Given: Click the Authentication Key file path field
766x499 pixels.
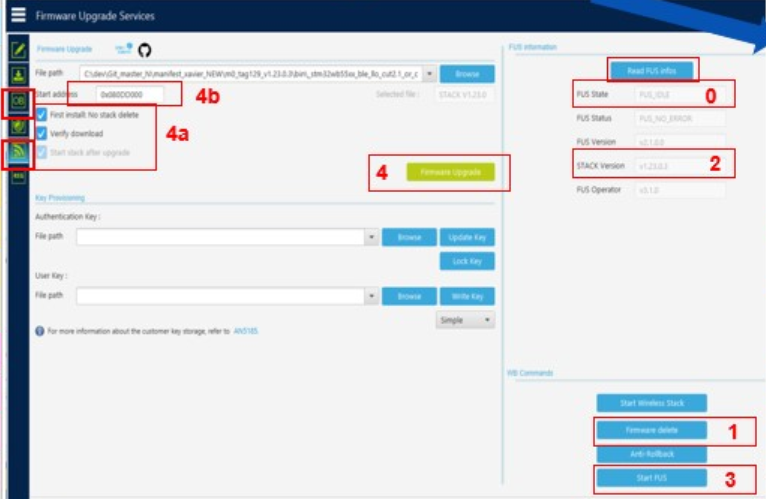Looking at the screenshot, I should coord(221,237).
